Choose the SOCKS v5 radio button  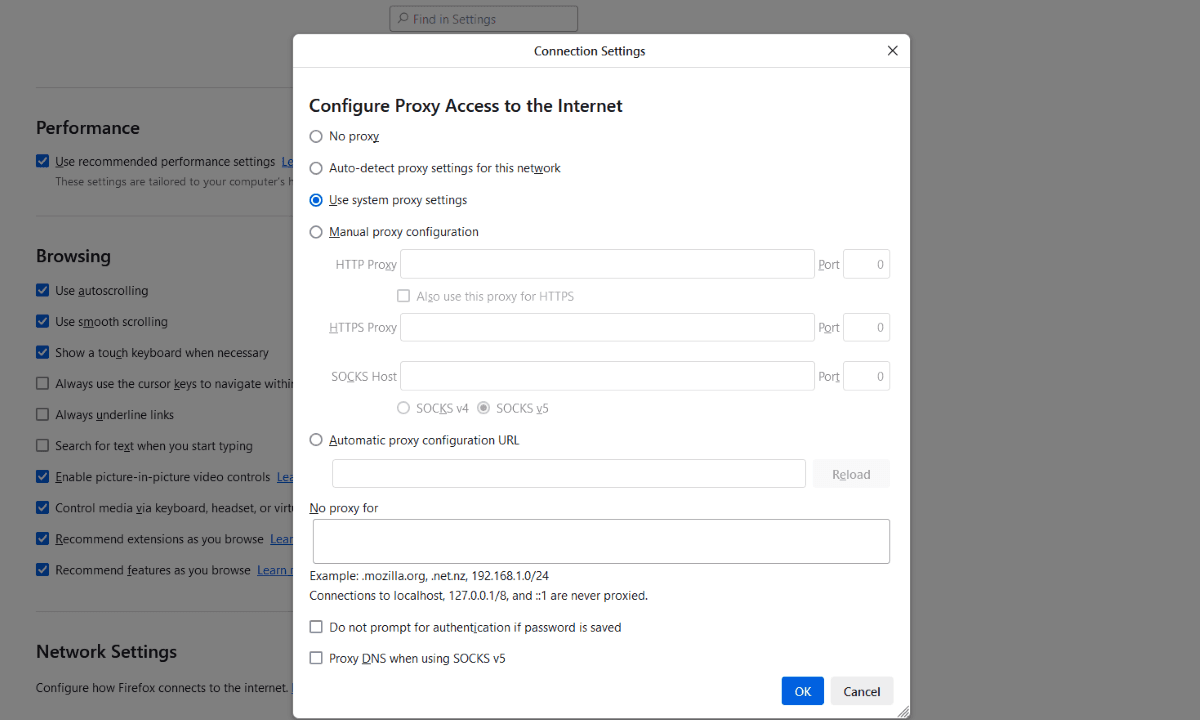[x=483, y=408]
